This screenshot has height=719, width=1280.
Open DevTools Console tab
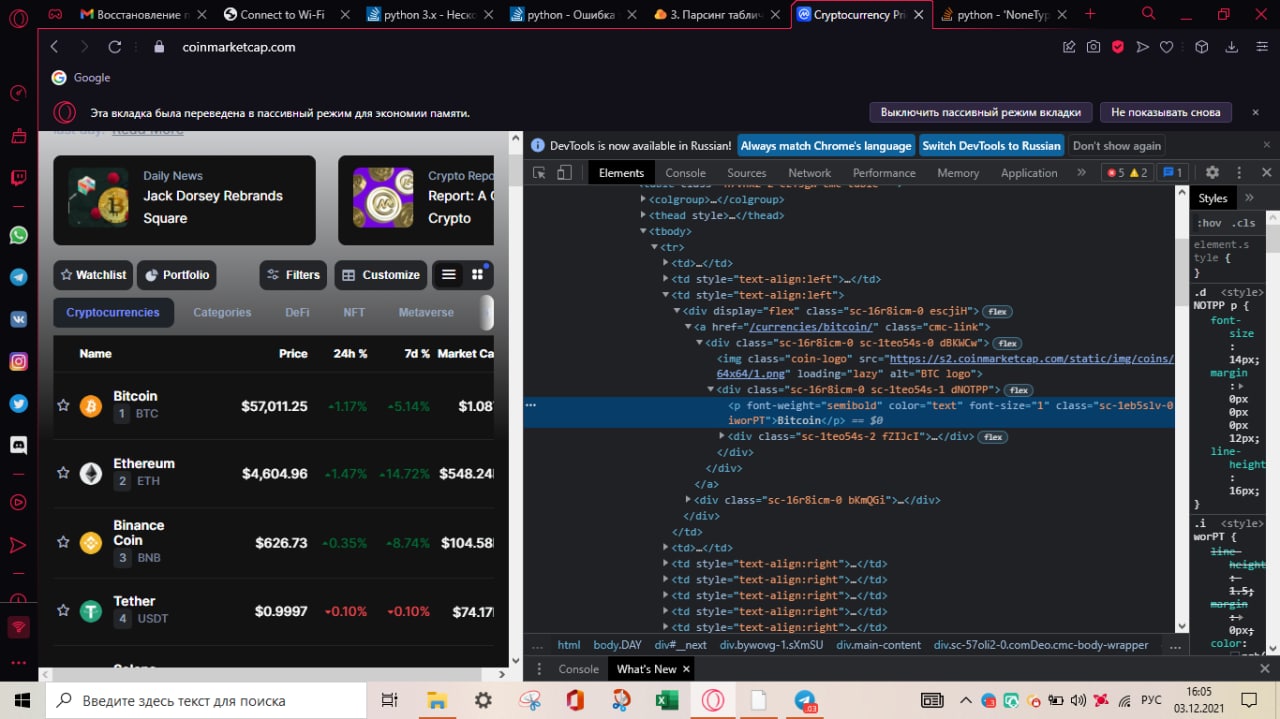tap(685, 173)
